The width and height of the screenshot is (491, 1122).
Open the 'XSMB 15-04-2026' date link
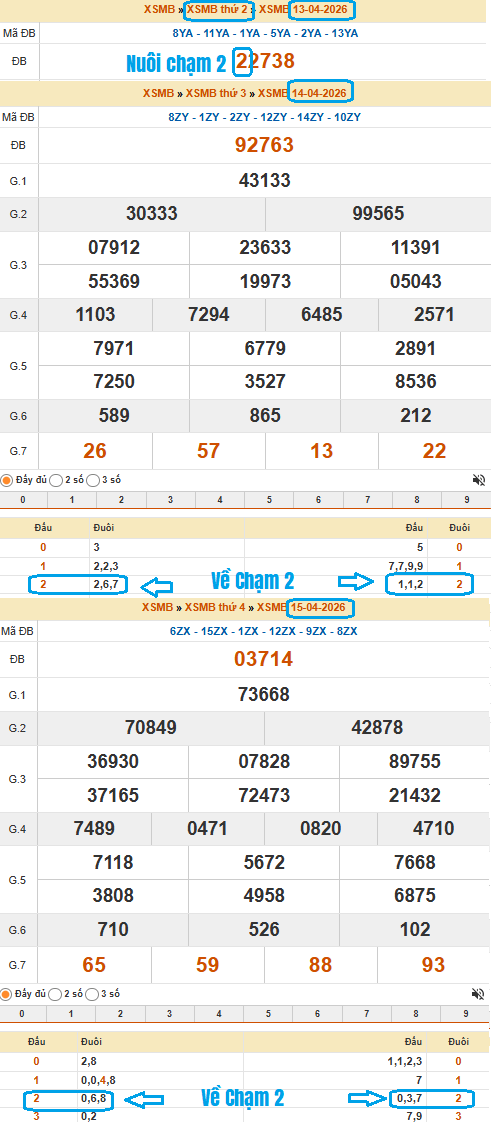pos(302,608)
